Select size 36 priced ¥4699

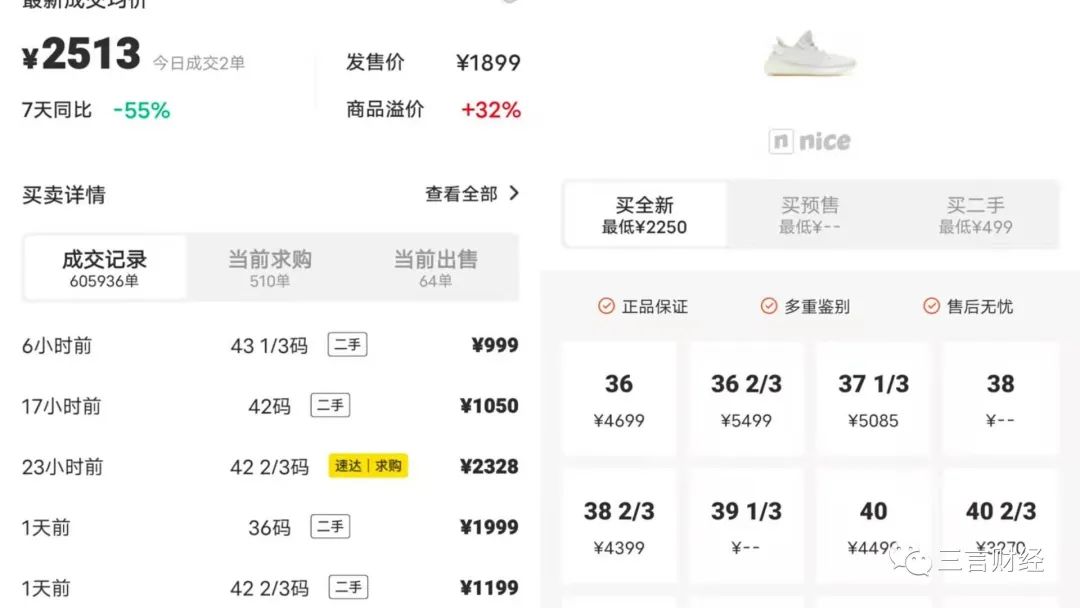[x=618, y=399]
